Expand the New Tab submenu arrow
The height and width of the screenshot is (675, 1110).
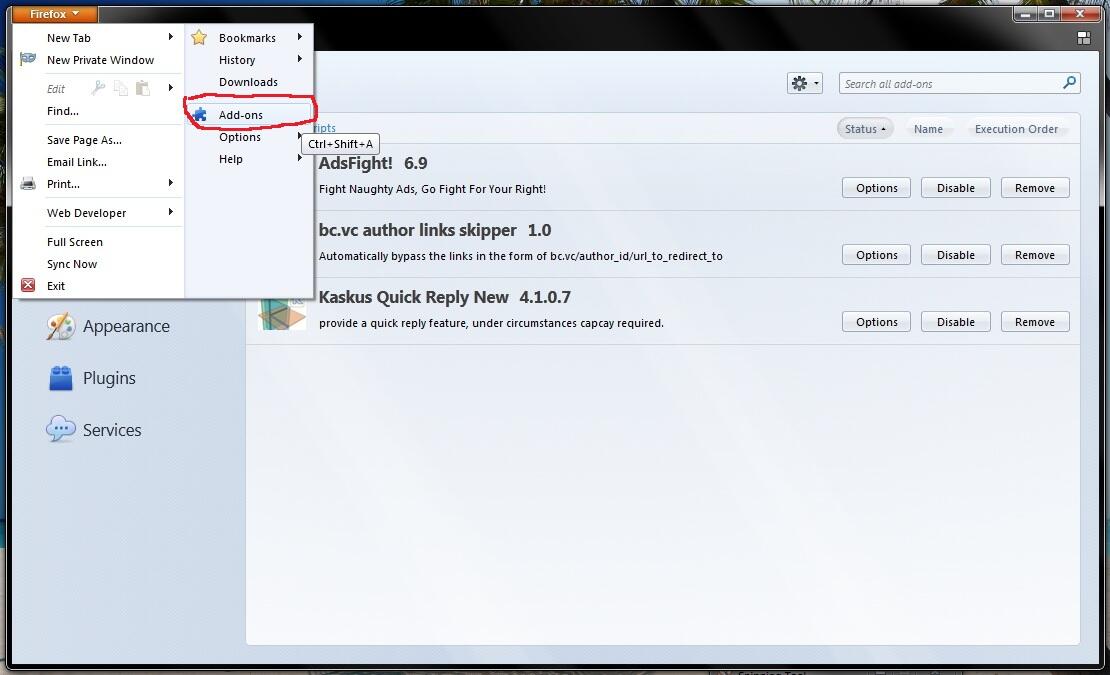[171, 37]
